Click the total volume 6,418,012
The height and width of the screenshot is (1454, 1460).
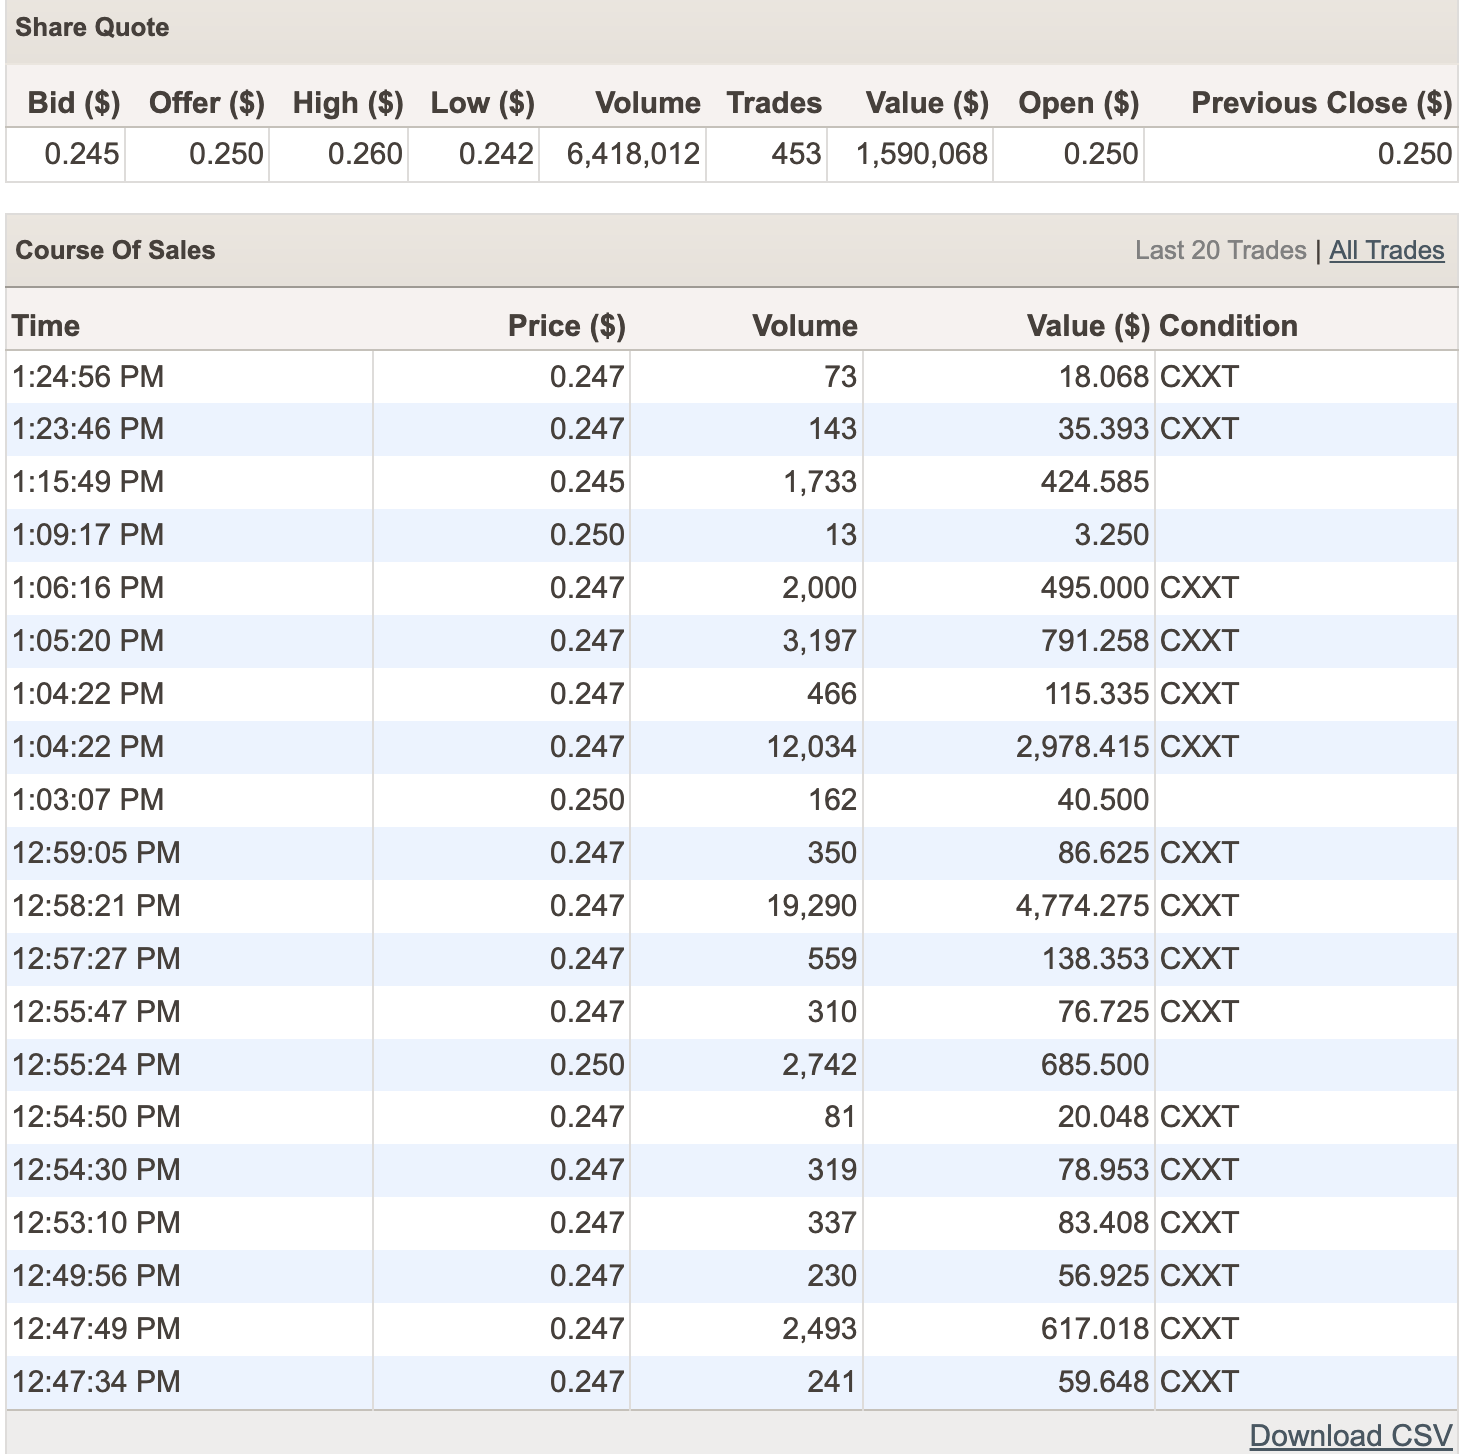click(x=633, y=154)
